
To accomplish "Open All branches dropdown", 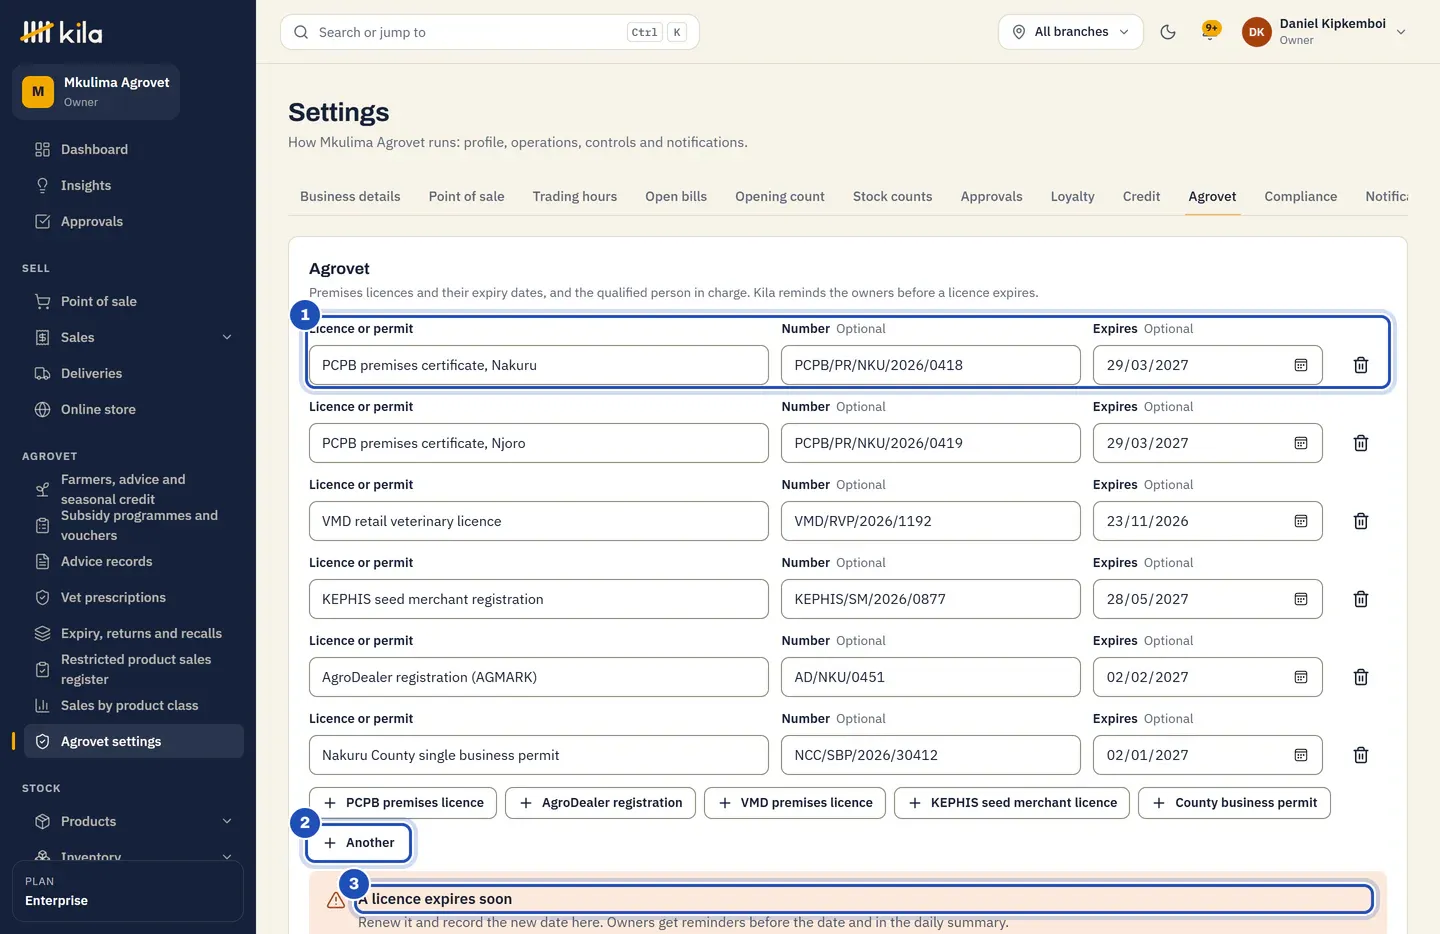I will [x=1070, y=32].
